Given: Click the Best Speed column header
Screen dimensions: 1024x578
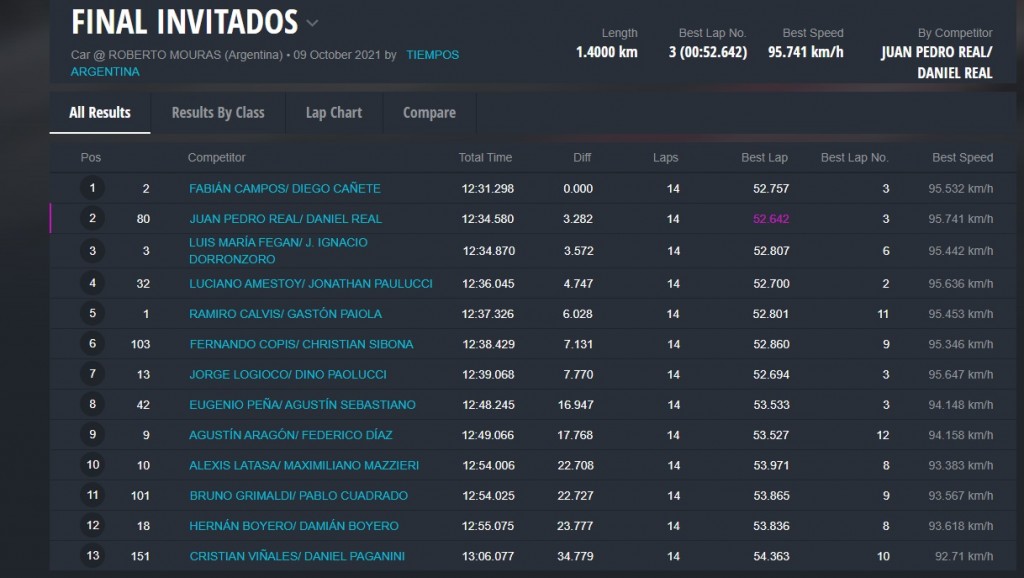Looking at the screenshot, I should [x=962, y=158].
